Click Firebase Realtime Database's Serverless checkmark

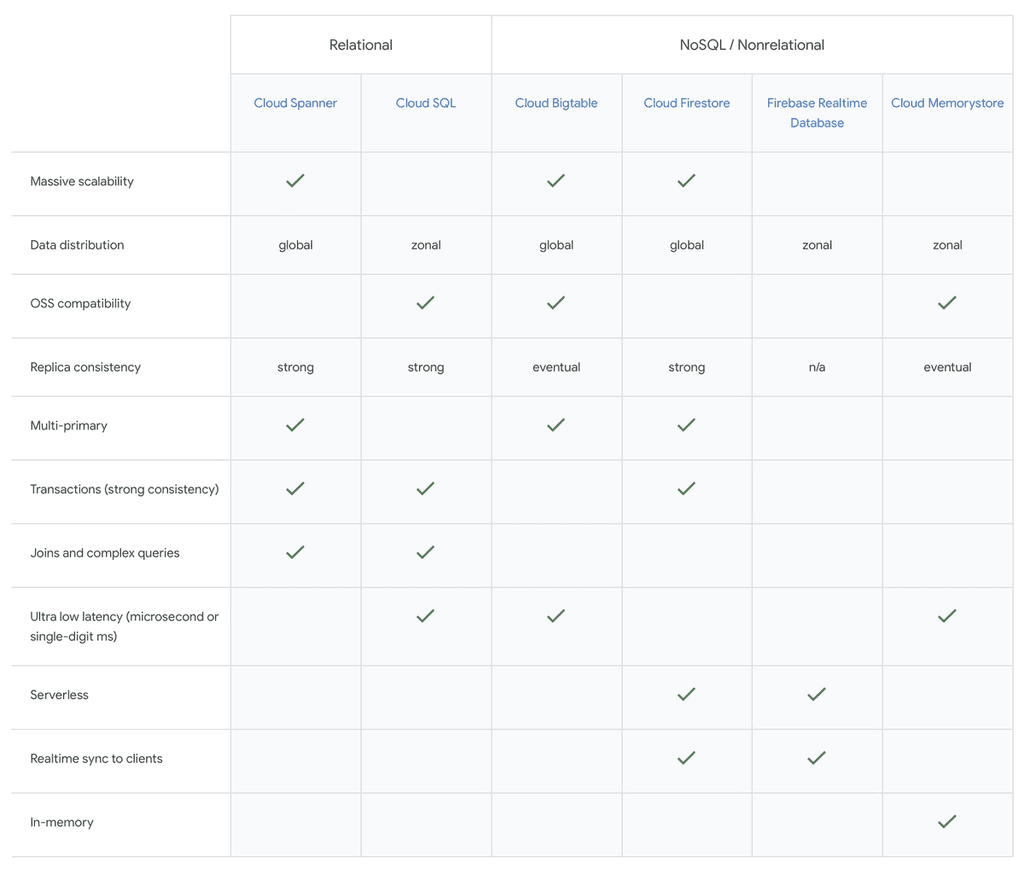click(817, 694)
